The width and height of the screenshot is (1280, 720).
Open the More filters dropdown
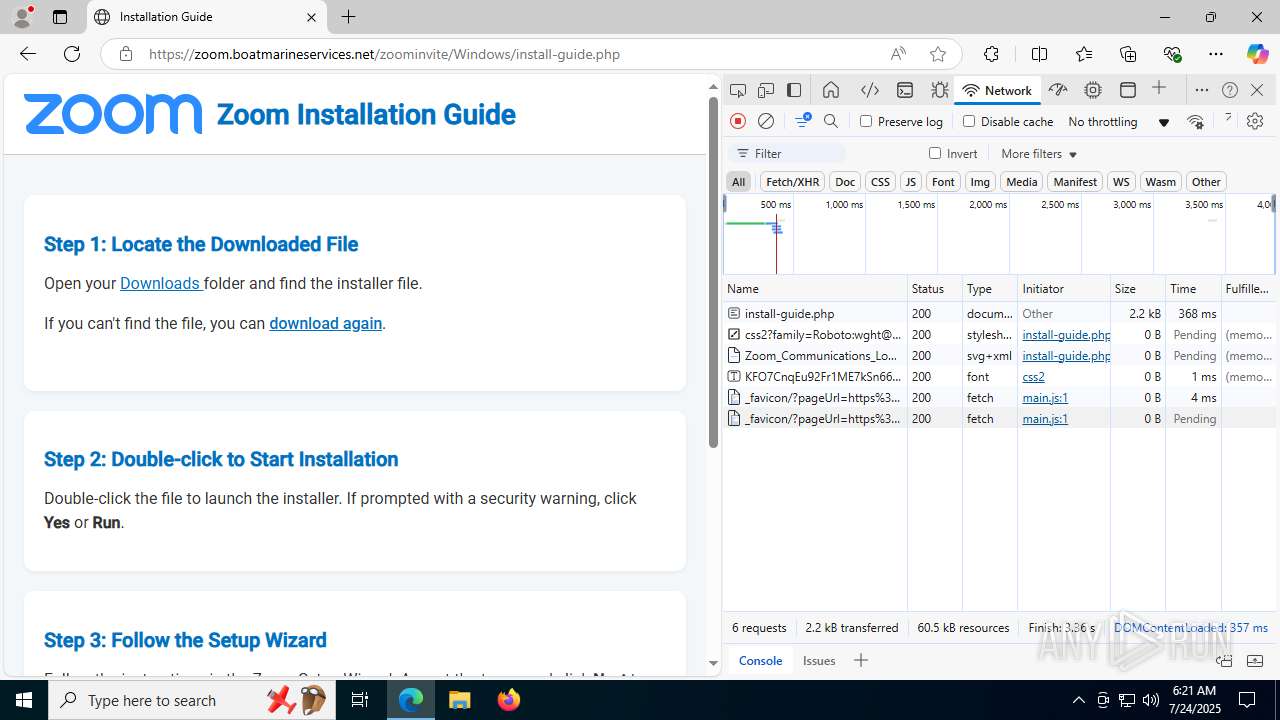1039,153
